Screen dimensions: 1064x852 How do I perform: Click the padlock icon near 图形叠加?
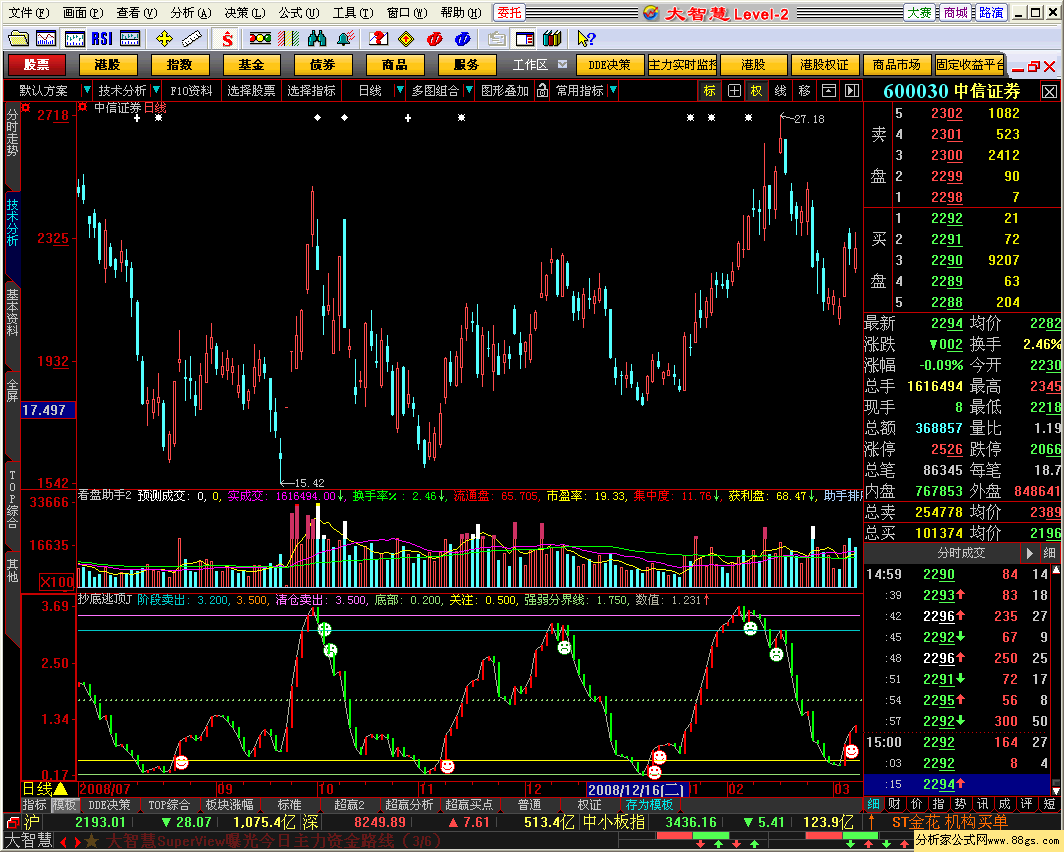click(x=542, y=90)
